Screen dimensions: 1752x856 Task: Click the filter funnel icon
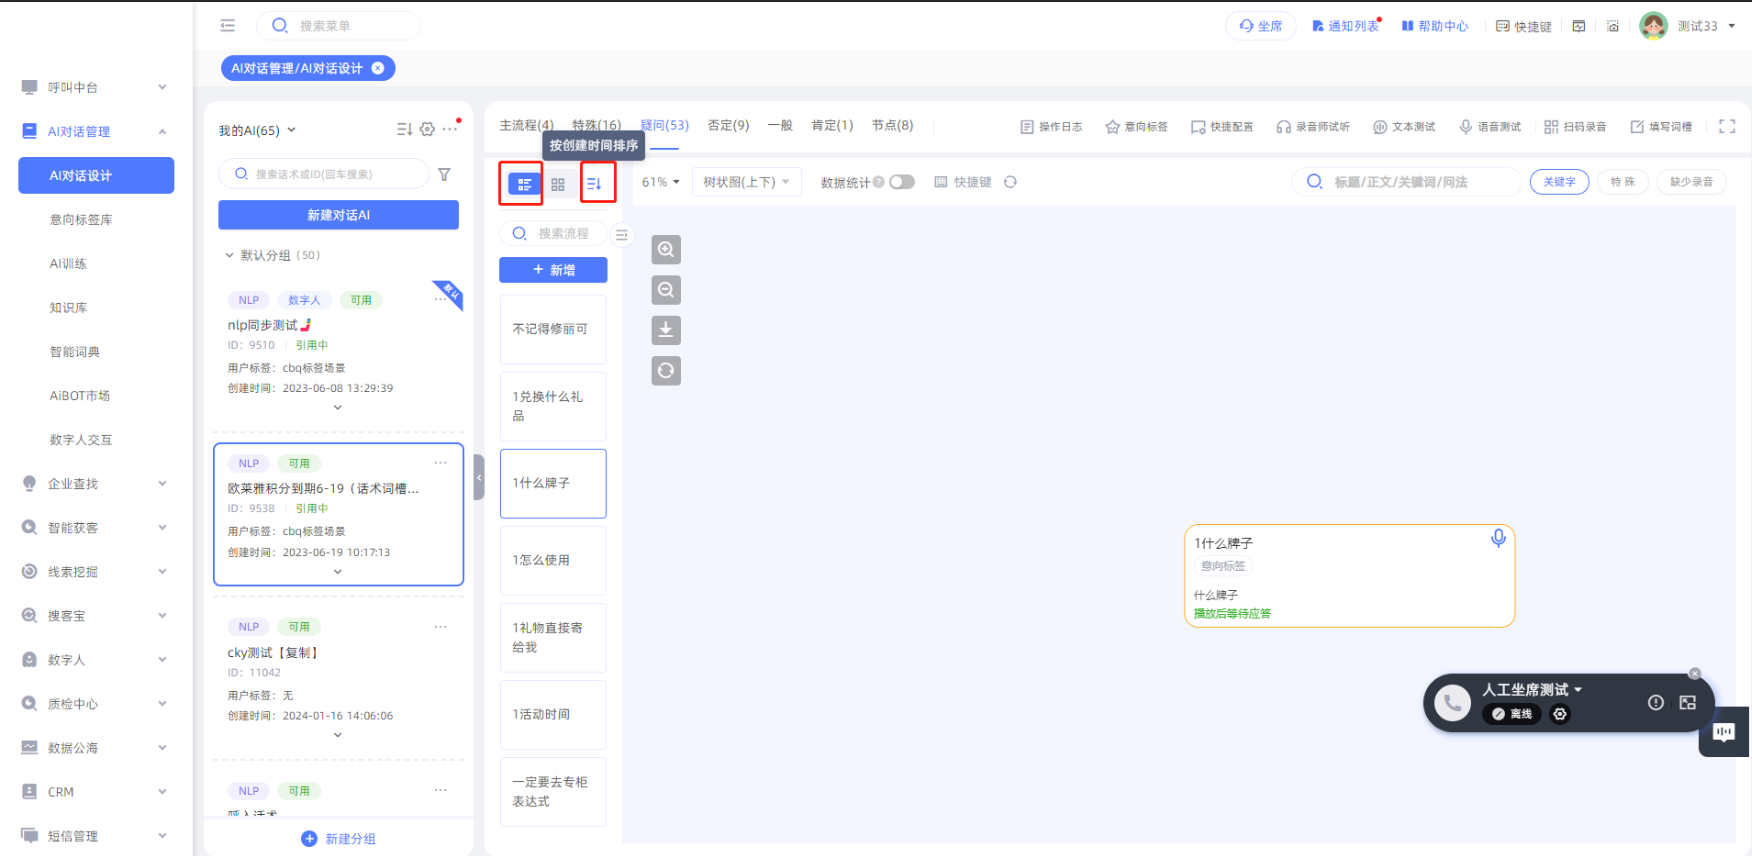click(444, 174)
